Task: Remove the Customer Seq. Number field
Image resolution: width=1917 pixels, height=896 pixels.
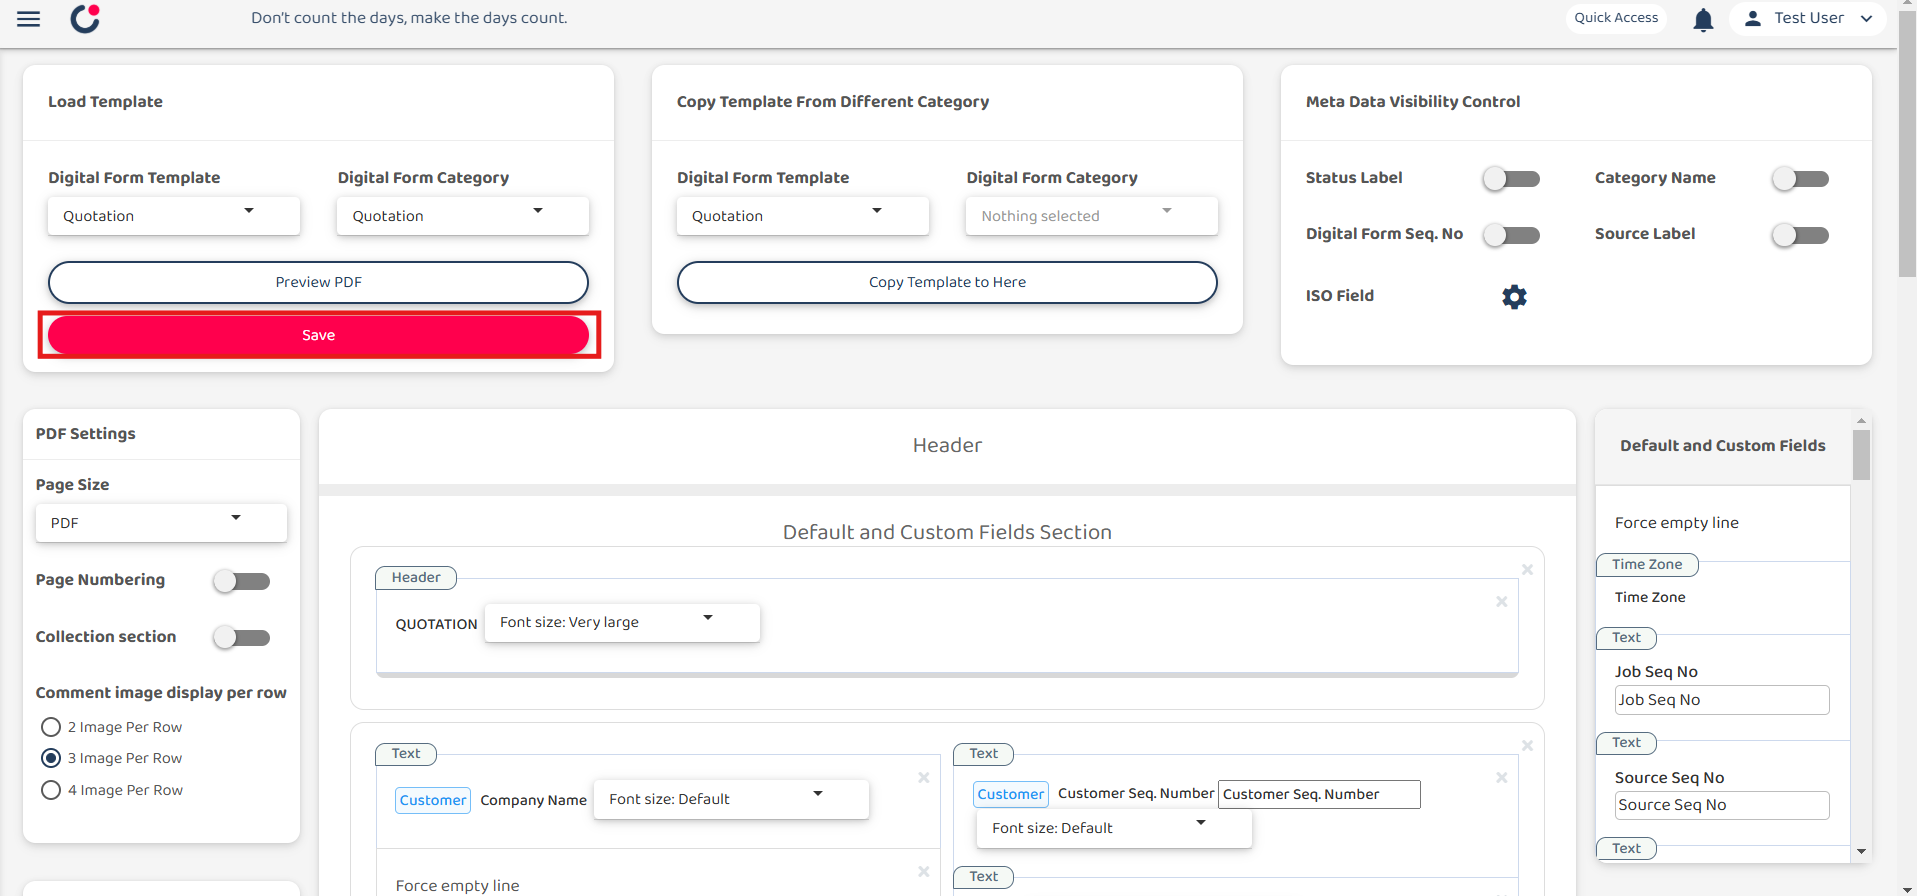Action: pos(1501,778)
